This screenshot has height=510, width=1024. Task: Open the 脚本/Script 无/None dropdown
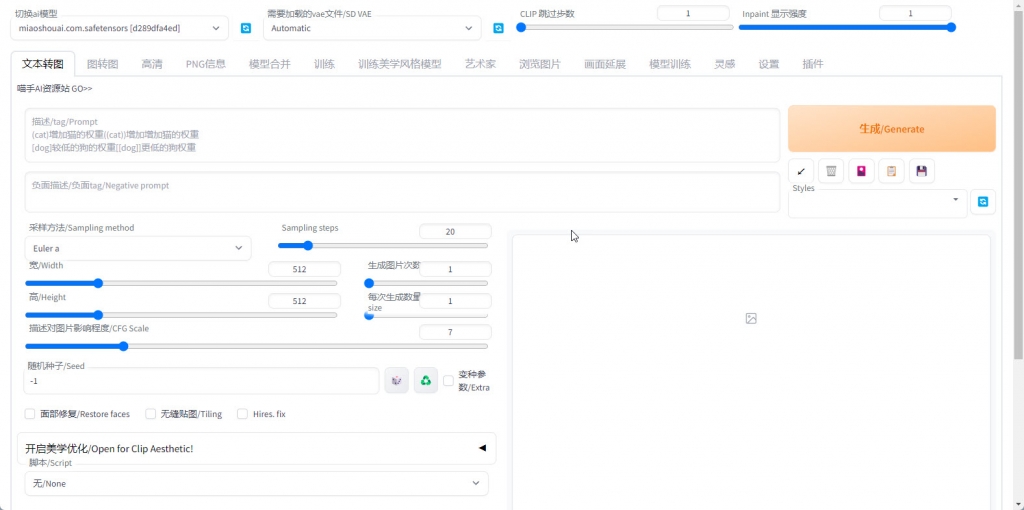pyautogui.click(x=256, y=483)
